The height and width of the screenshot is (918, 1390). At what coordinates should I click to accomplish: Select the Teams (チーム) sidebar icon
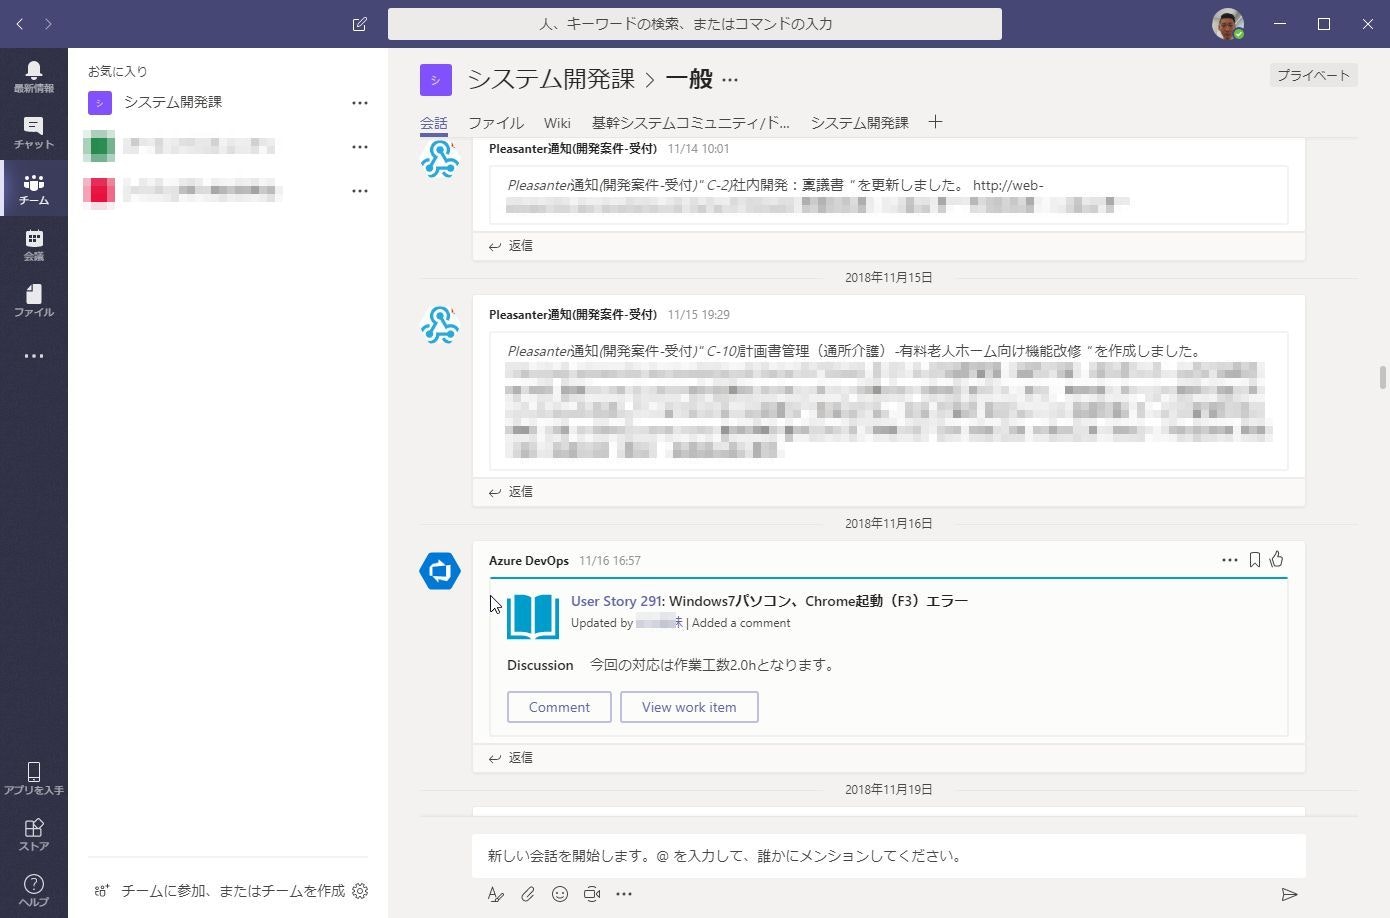coord(33,188)
